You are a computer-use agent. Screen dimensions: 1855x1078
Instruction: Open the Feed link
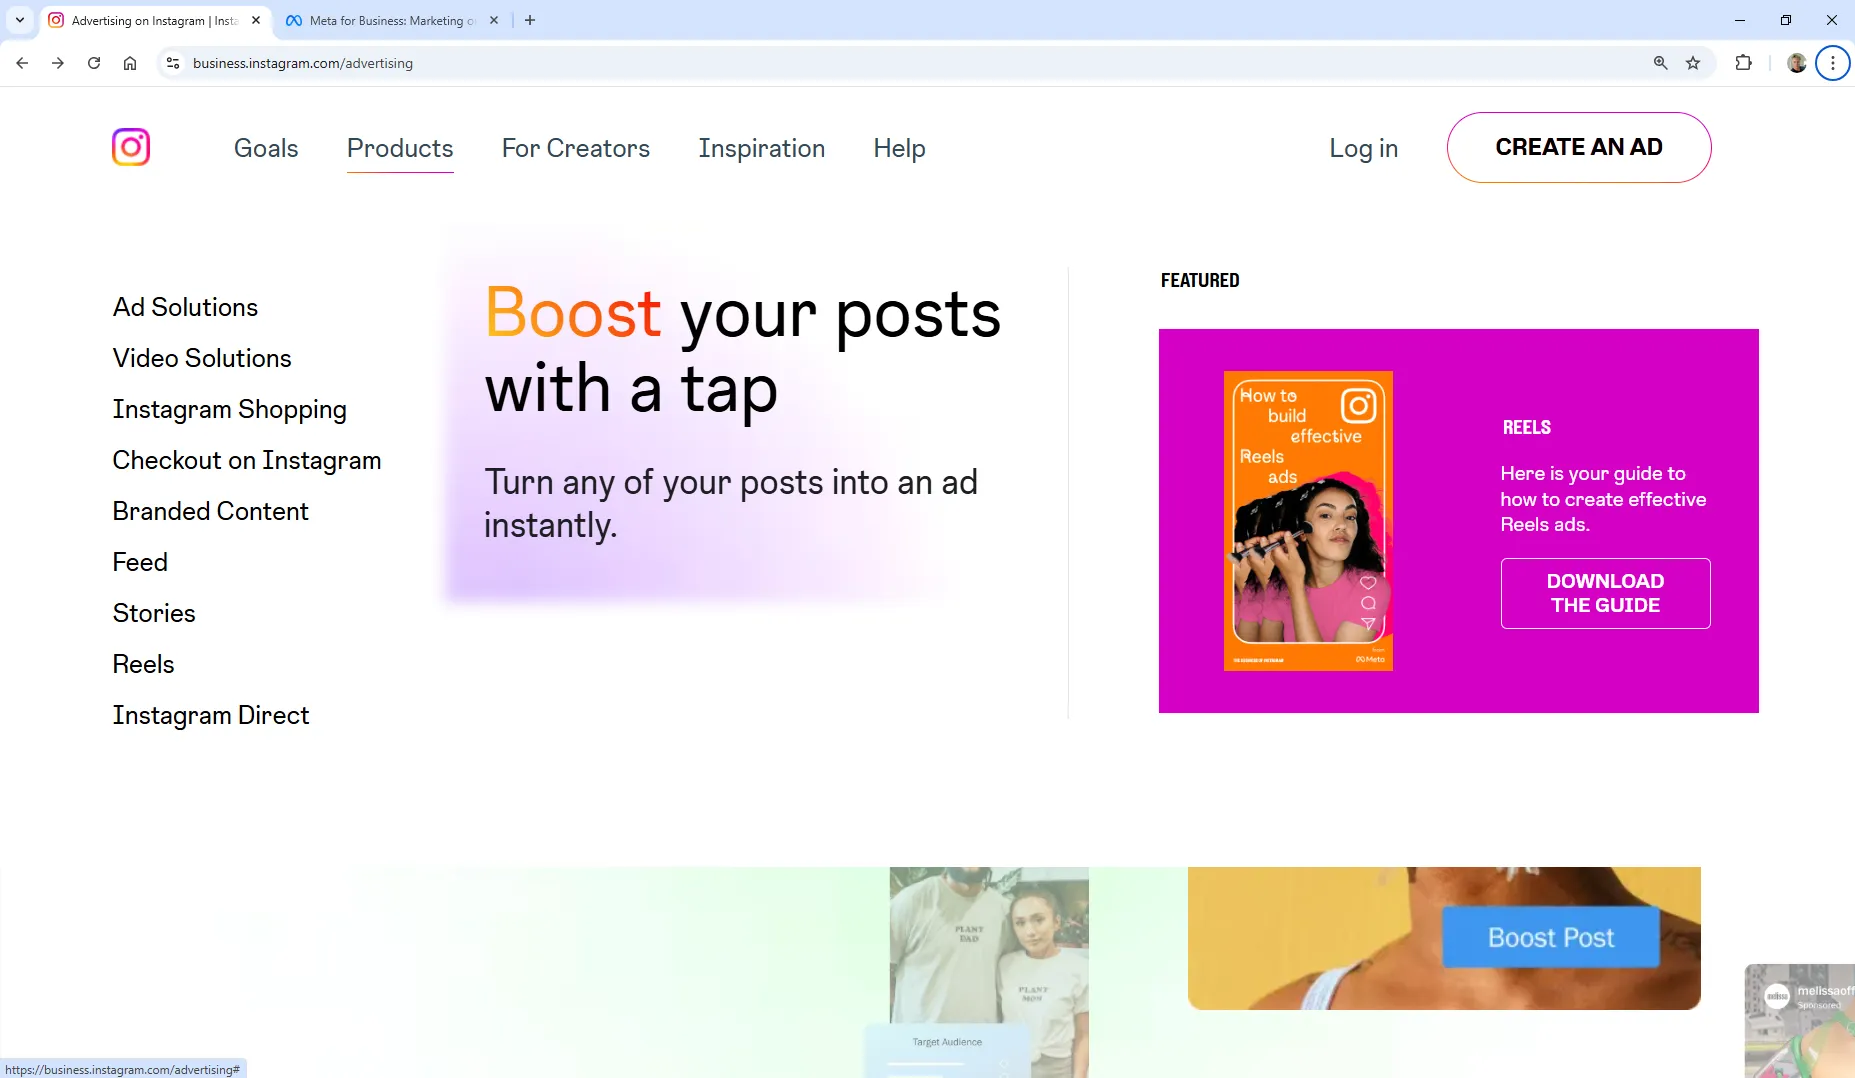click(140, 562)
